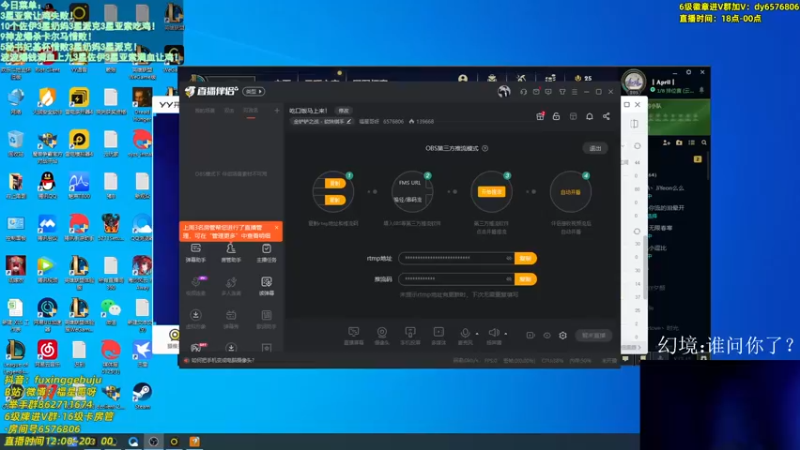Viewport: 800px width, 450px height.
Task: Dismiss the orange notification banner
Action: click(277, 228)
